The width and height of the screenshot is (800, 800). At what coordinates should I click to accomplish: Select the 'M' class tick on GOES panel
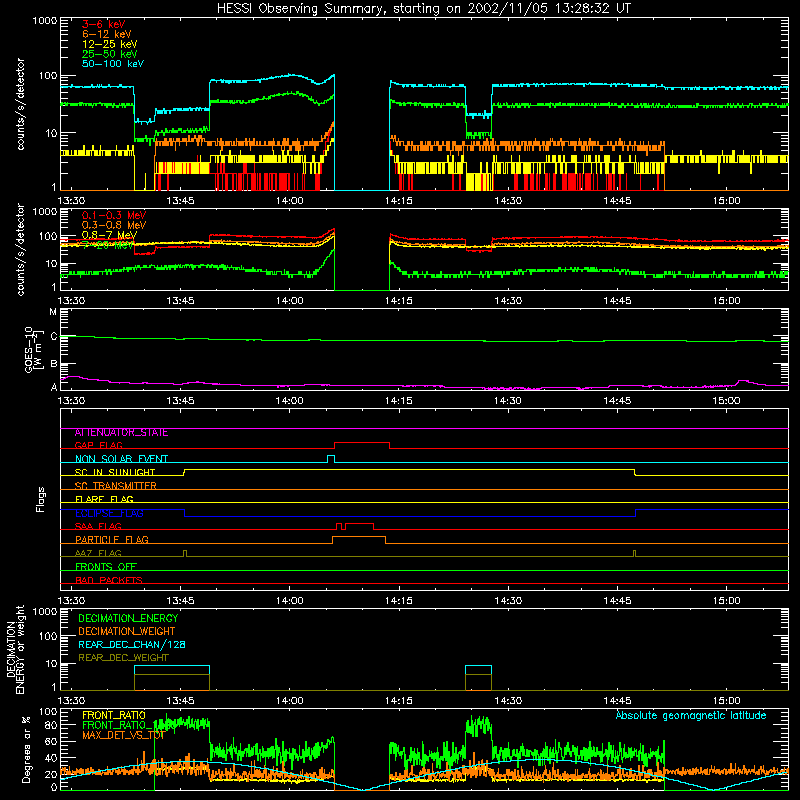53,312
